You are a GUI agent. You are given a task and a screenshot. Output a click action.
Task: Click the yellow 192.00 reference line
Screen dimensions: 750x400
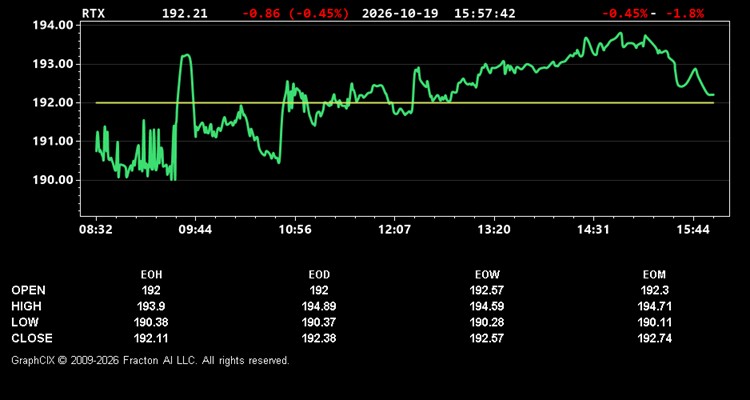(x=405, y=103)
